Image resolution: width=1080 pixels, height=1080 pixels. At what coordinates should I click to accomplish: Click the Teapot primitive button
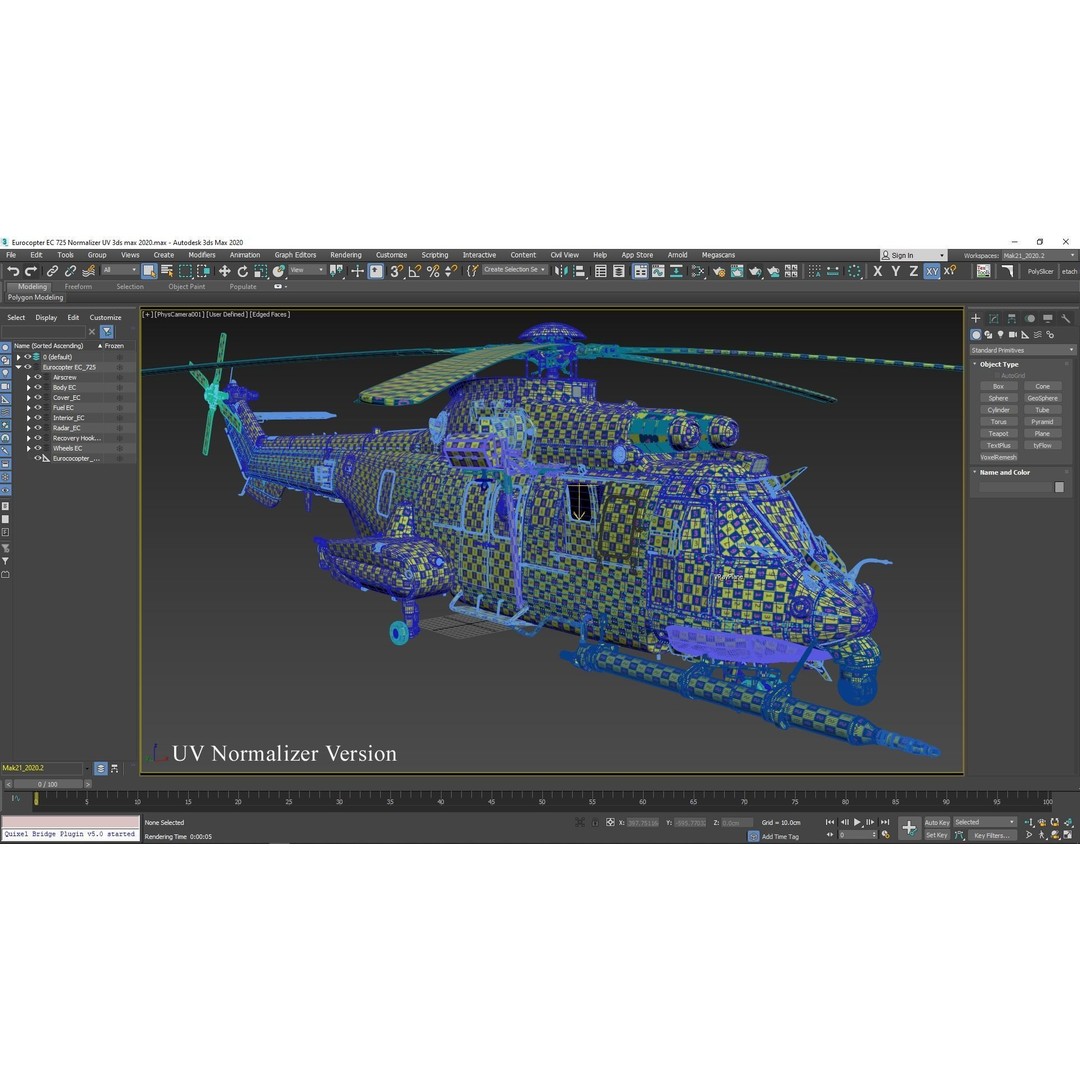tap(998, 433)
